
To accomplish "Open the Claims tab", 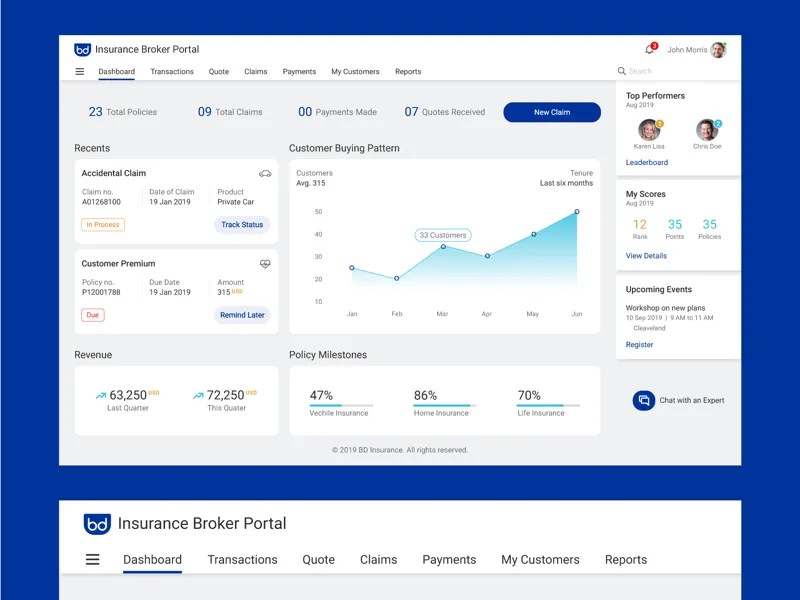I will pos(255,71).
